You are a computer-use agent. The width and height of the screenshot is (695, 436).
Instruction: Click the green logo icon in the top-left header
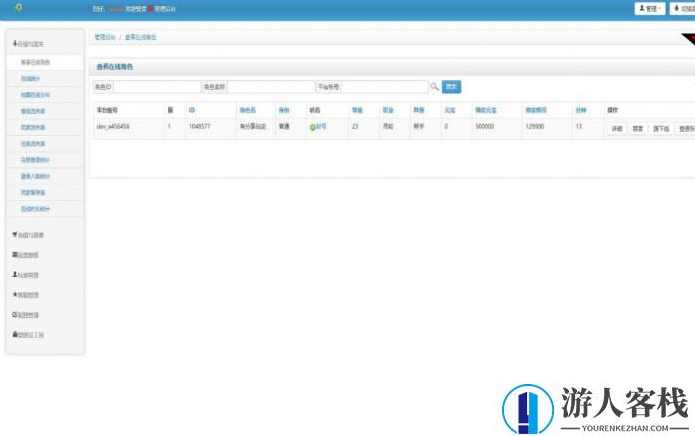coord(19,8)
